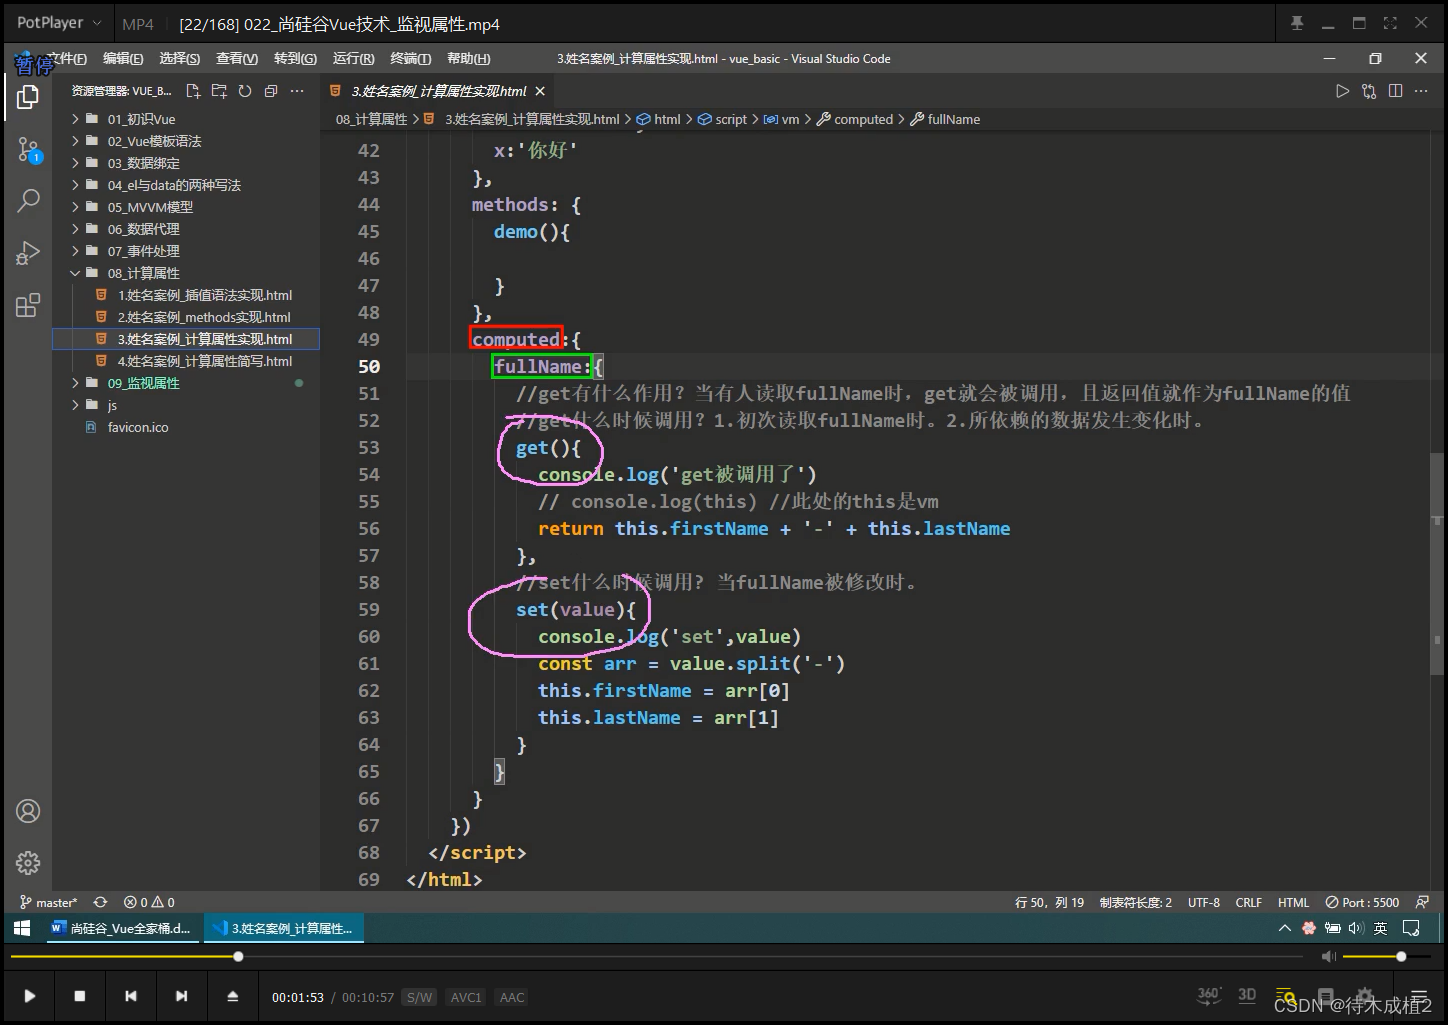1448x1025 pixels.
Task: Open the 终端(T) menu
Action: pos(411,59)
